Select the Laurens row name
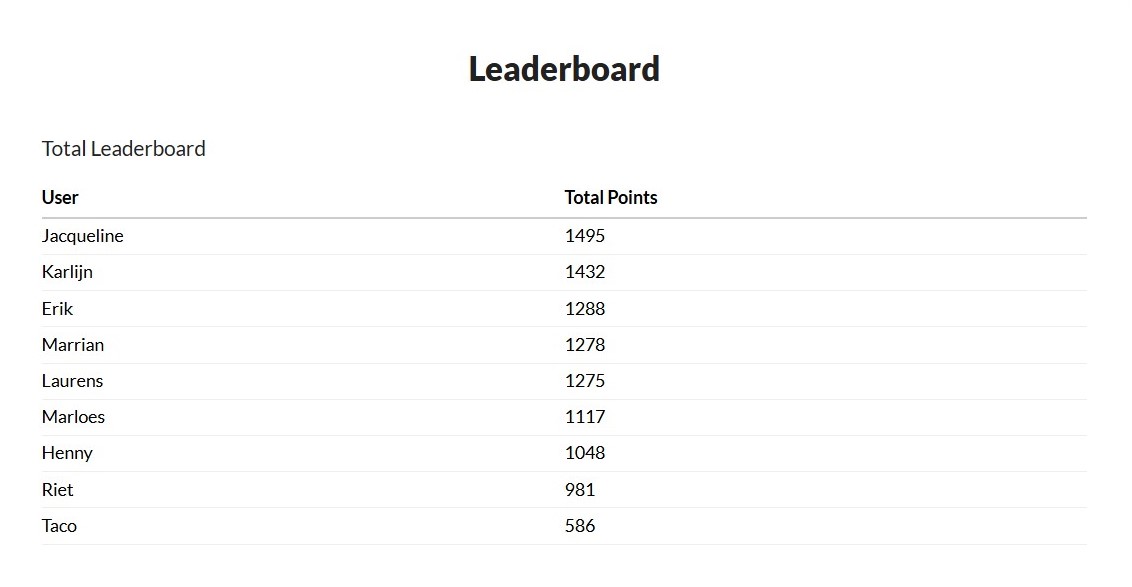 click(73, 381)
